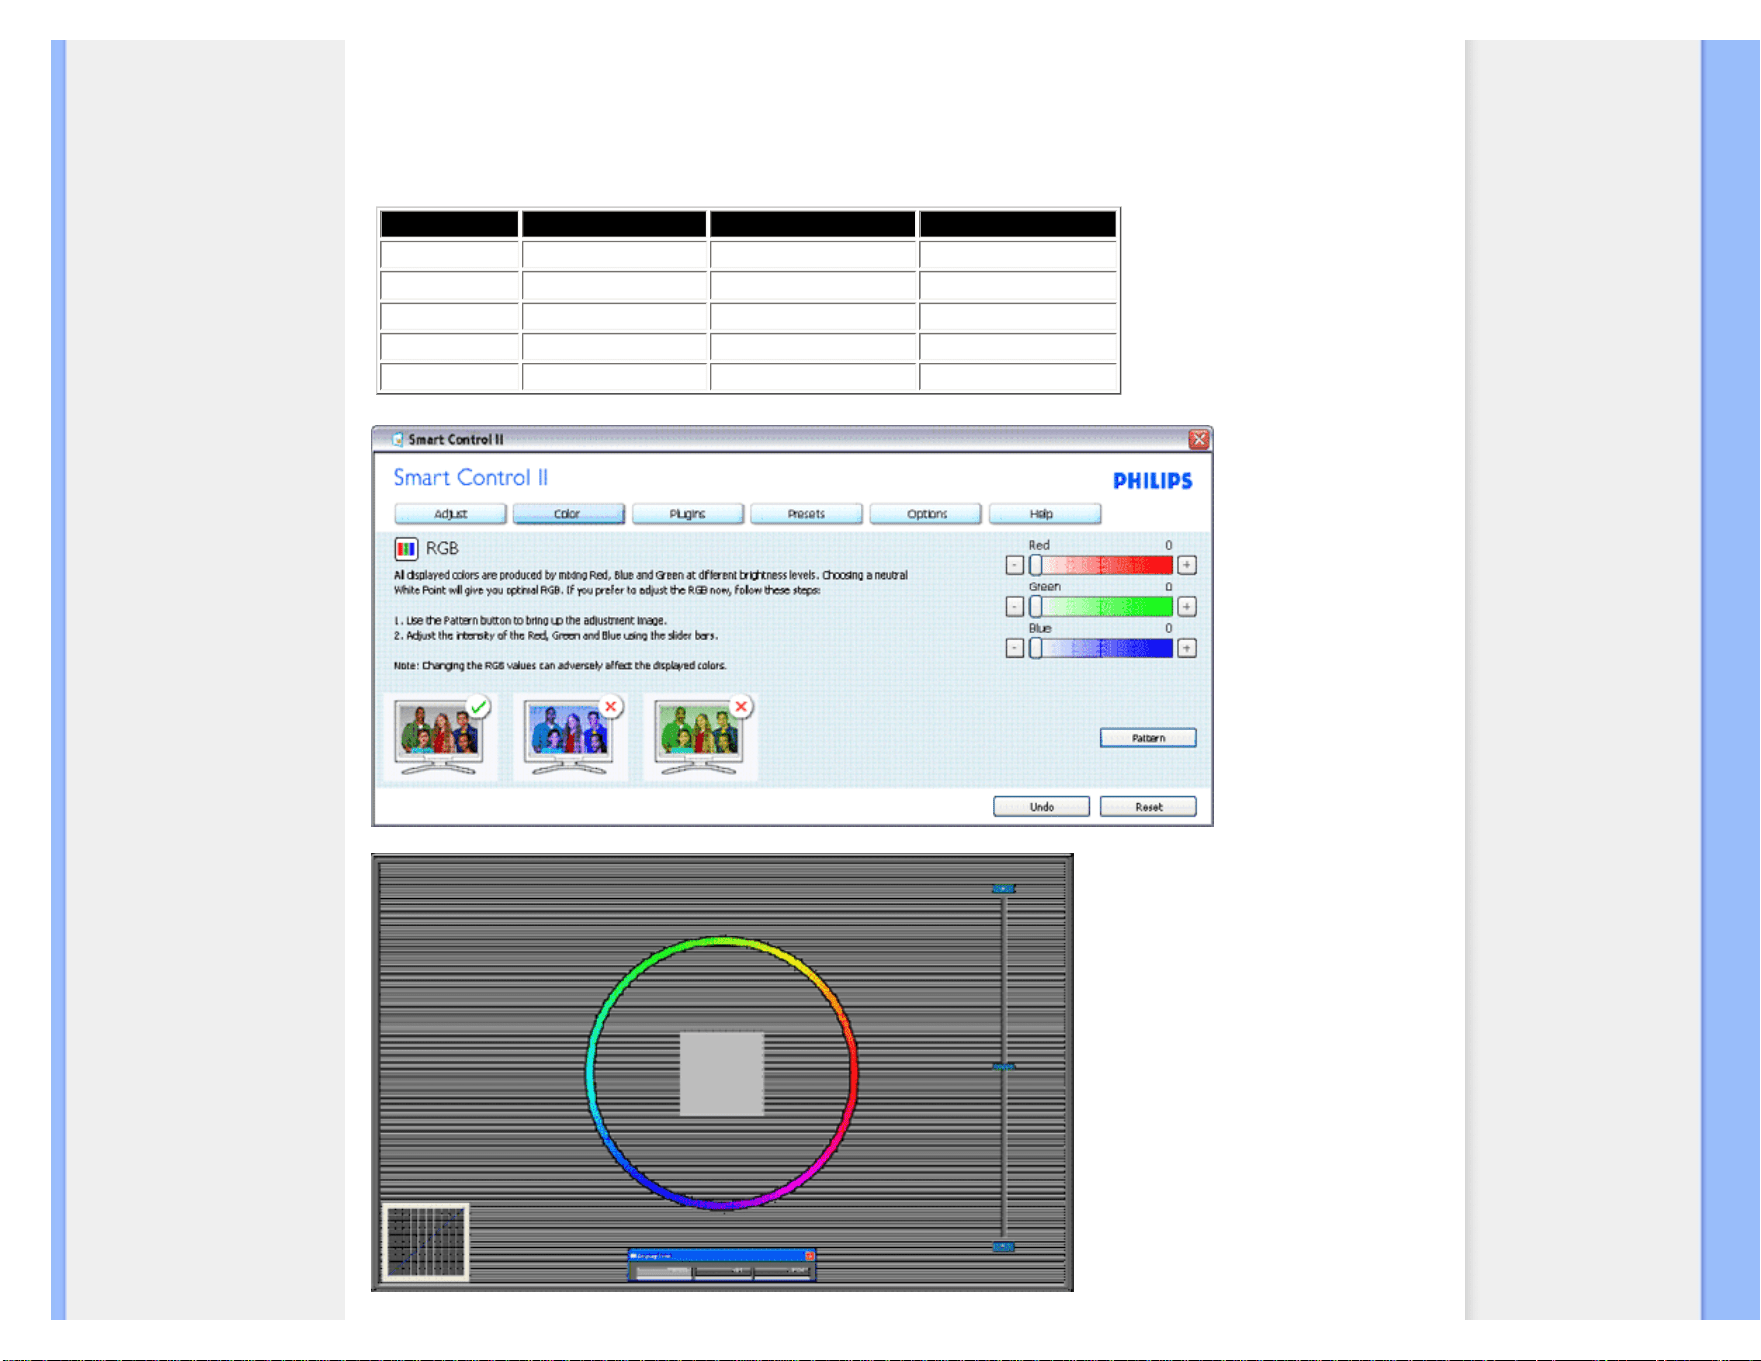The image size is (1761, 1361).
Task: Click the 'Smart Control II' blue heading
Action: [x=471, y=478]
